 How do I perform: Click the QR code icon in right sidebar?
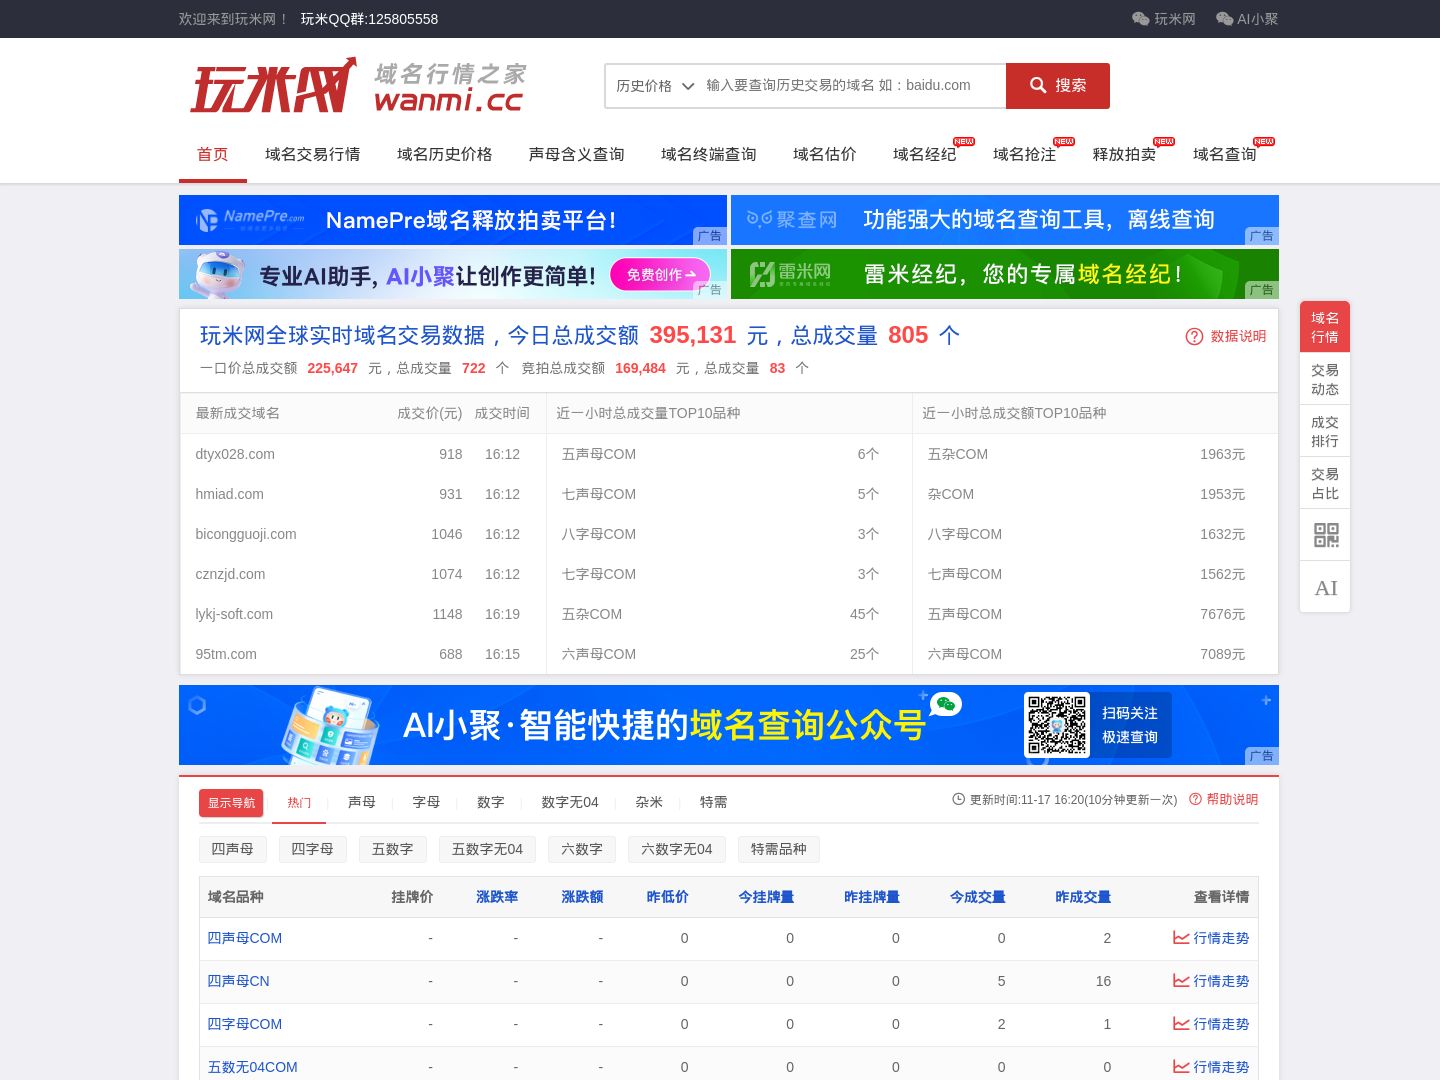pyautogui.click(x=1325, y=535)
